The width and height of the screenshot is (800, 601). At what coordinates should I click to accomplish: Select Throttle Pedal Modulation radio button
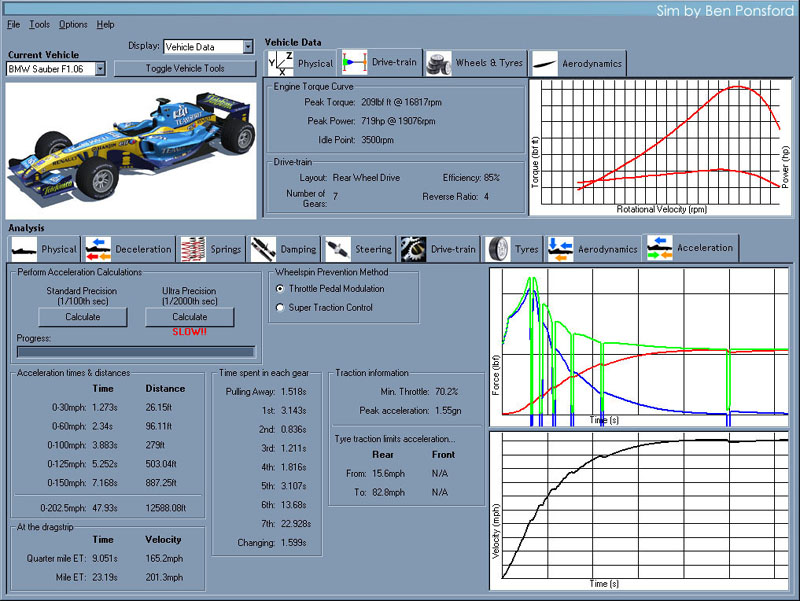pos(280,289)
